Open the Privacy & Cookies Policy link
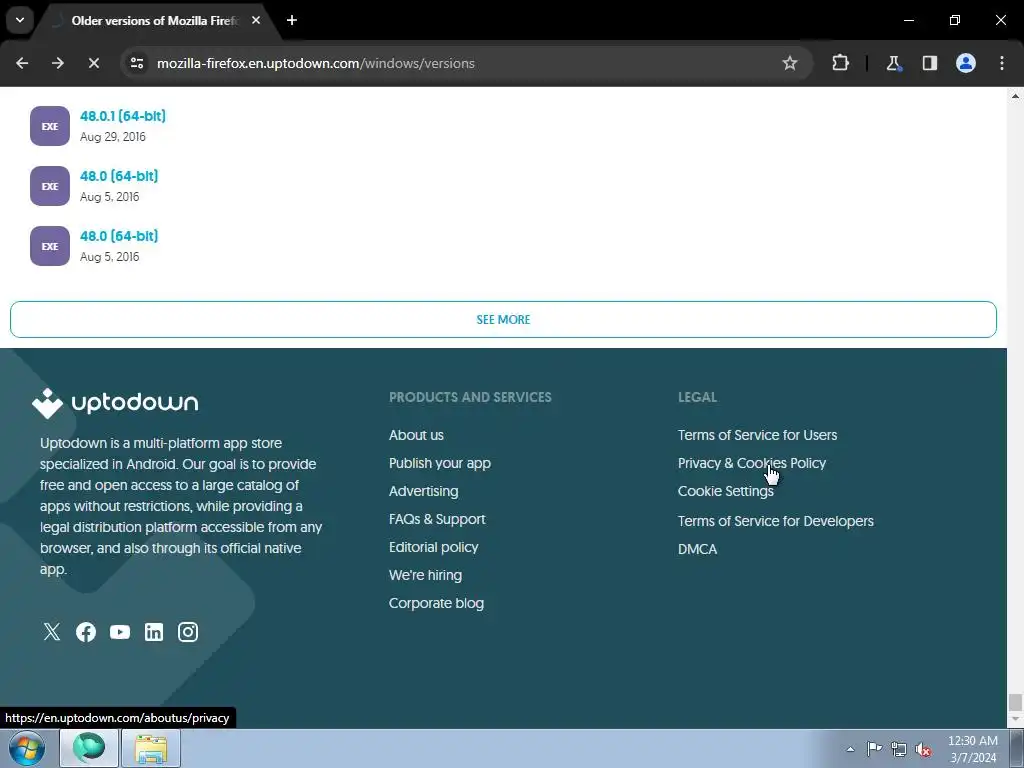 click(x=752, y=463)
